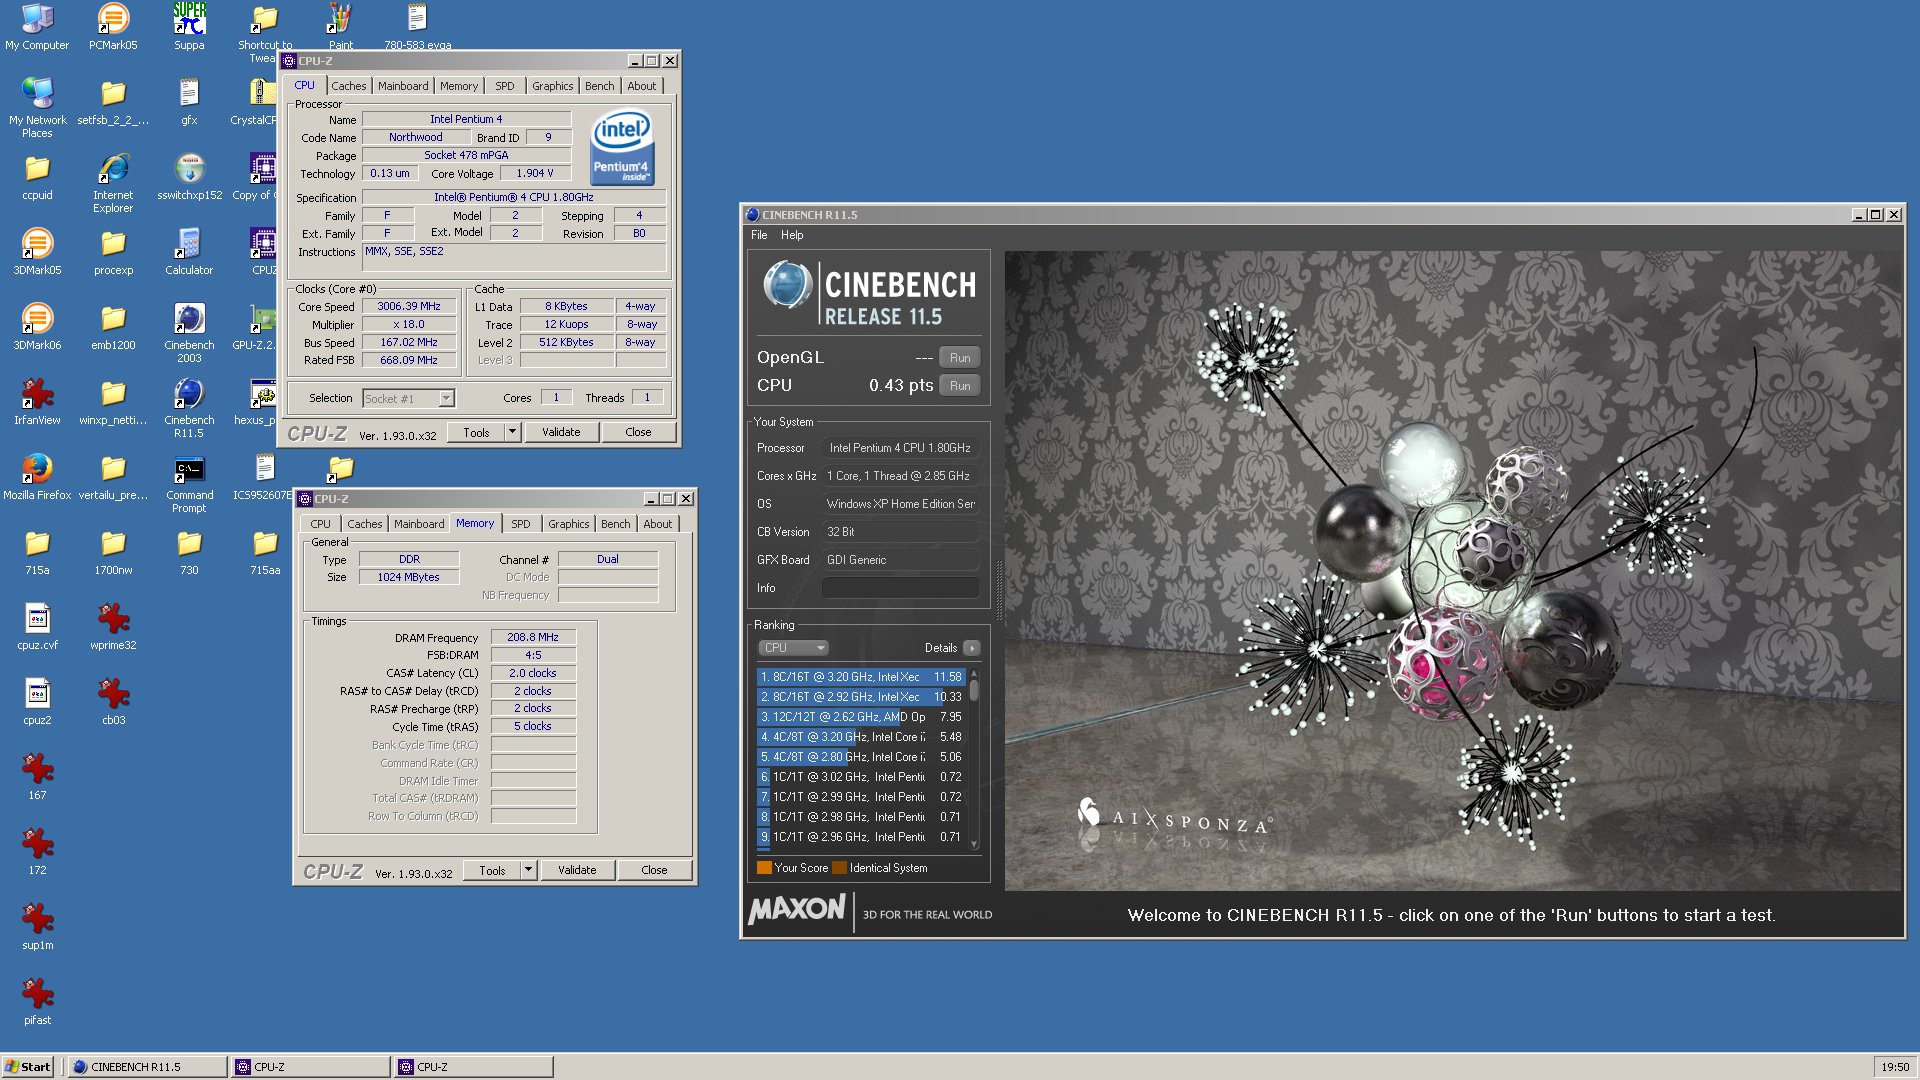The image size is (1920, 1080).
Task: Launch Cinebench 2003 desktop icon
Action: click(189, 334)
